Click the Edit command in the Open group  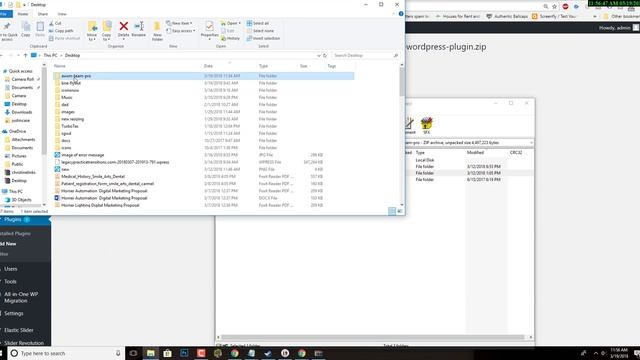tap(228, 31)
